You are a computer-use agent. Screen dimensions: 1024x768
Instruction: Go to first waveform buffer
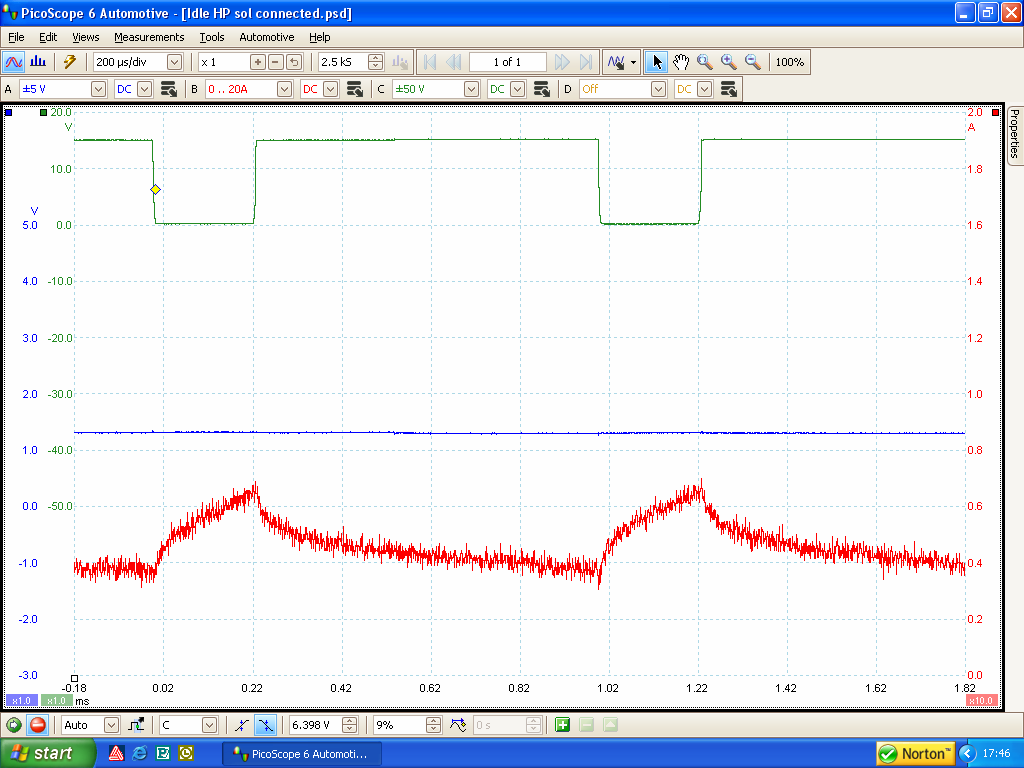pyautogui.click(x=430, y=62)
